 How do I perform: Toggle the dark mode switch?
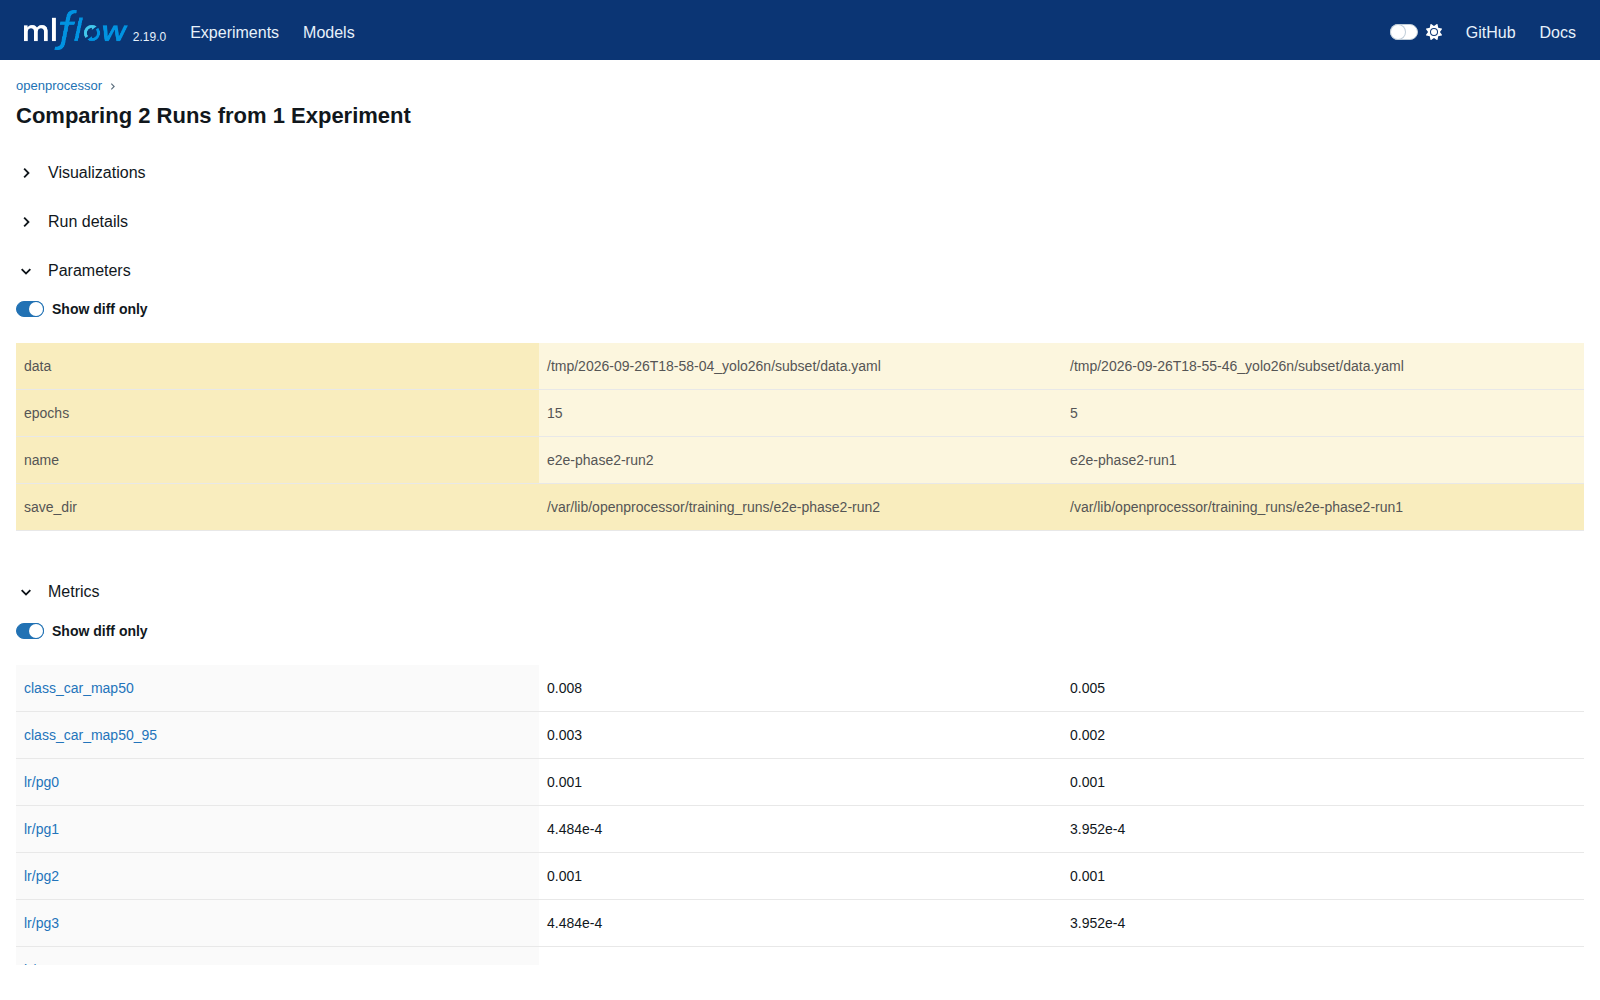1403,32
